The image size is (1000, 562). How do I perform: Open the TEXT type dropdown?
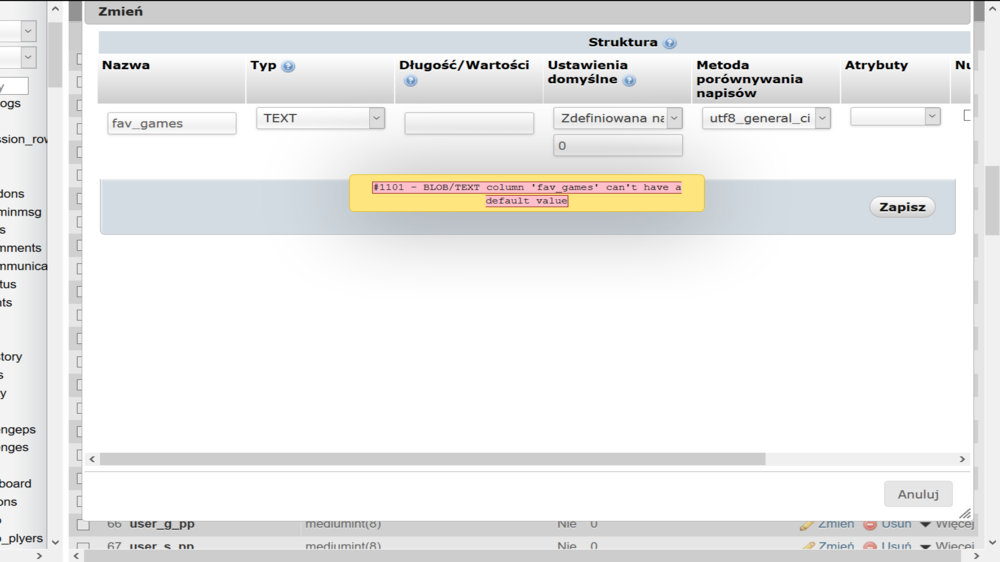[321, 118]
